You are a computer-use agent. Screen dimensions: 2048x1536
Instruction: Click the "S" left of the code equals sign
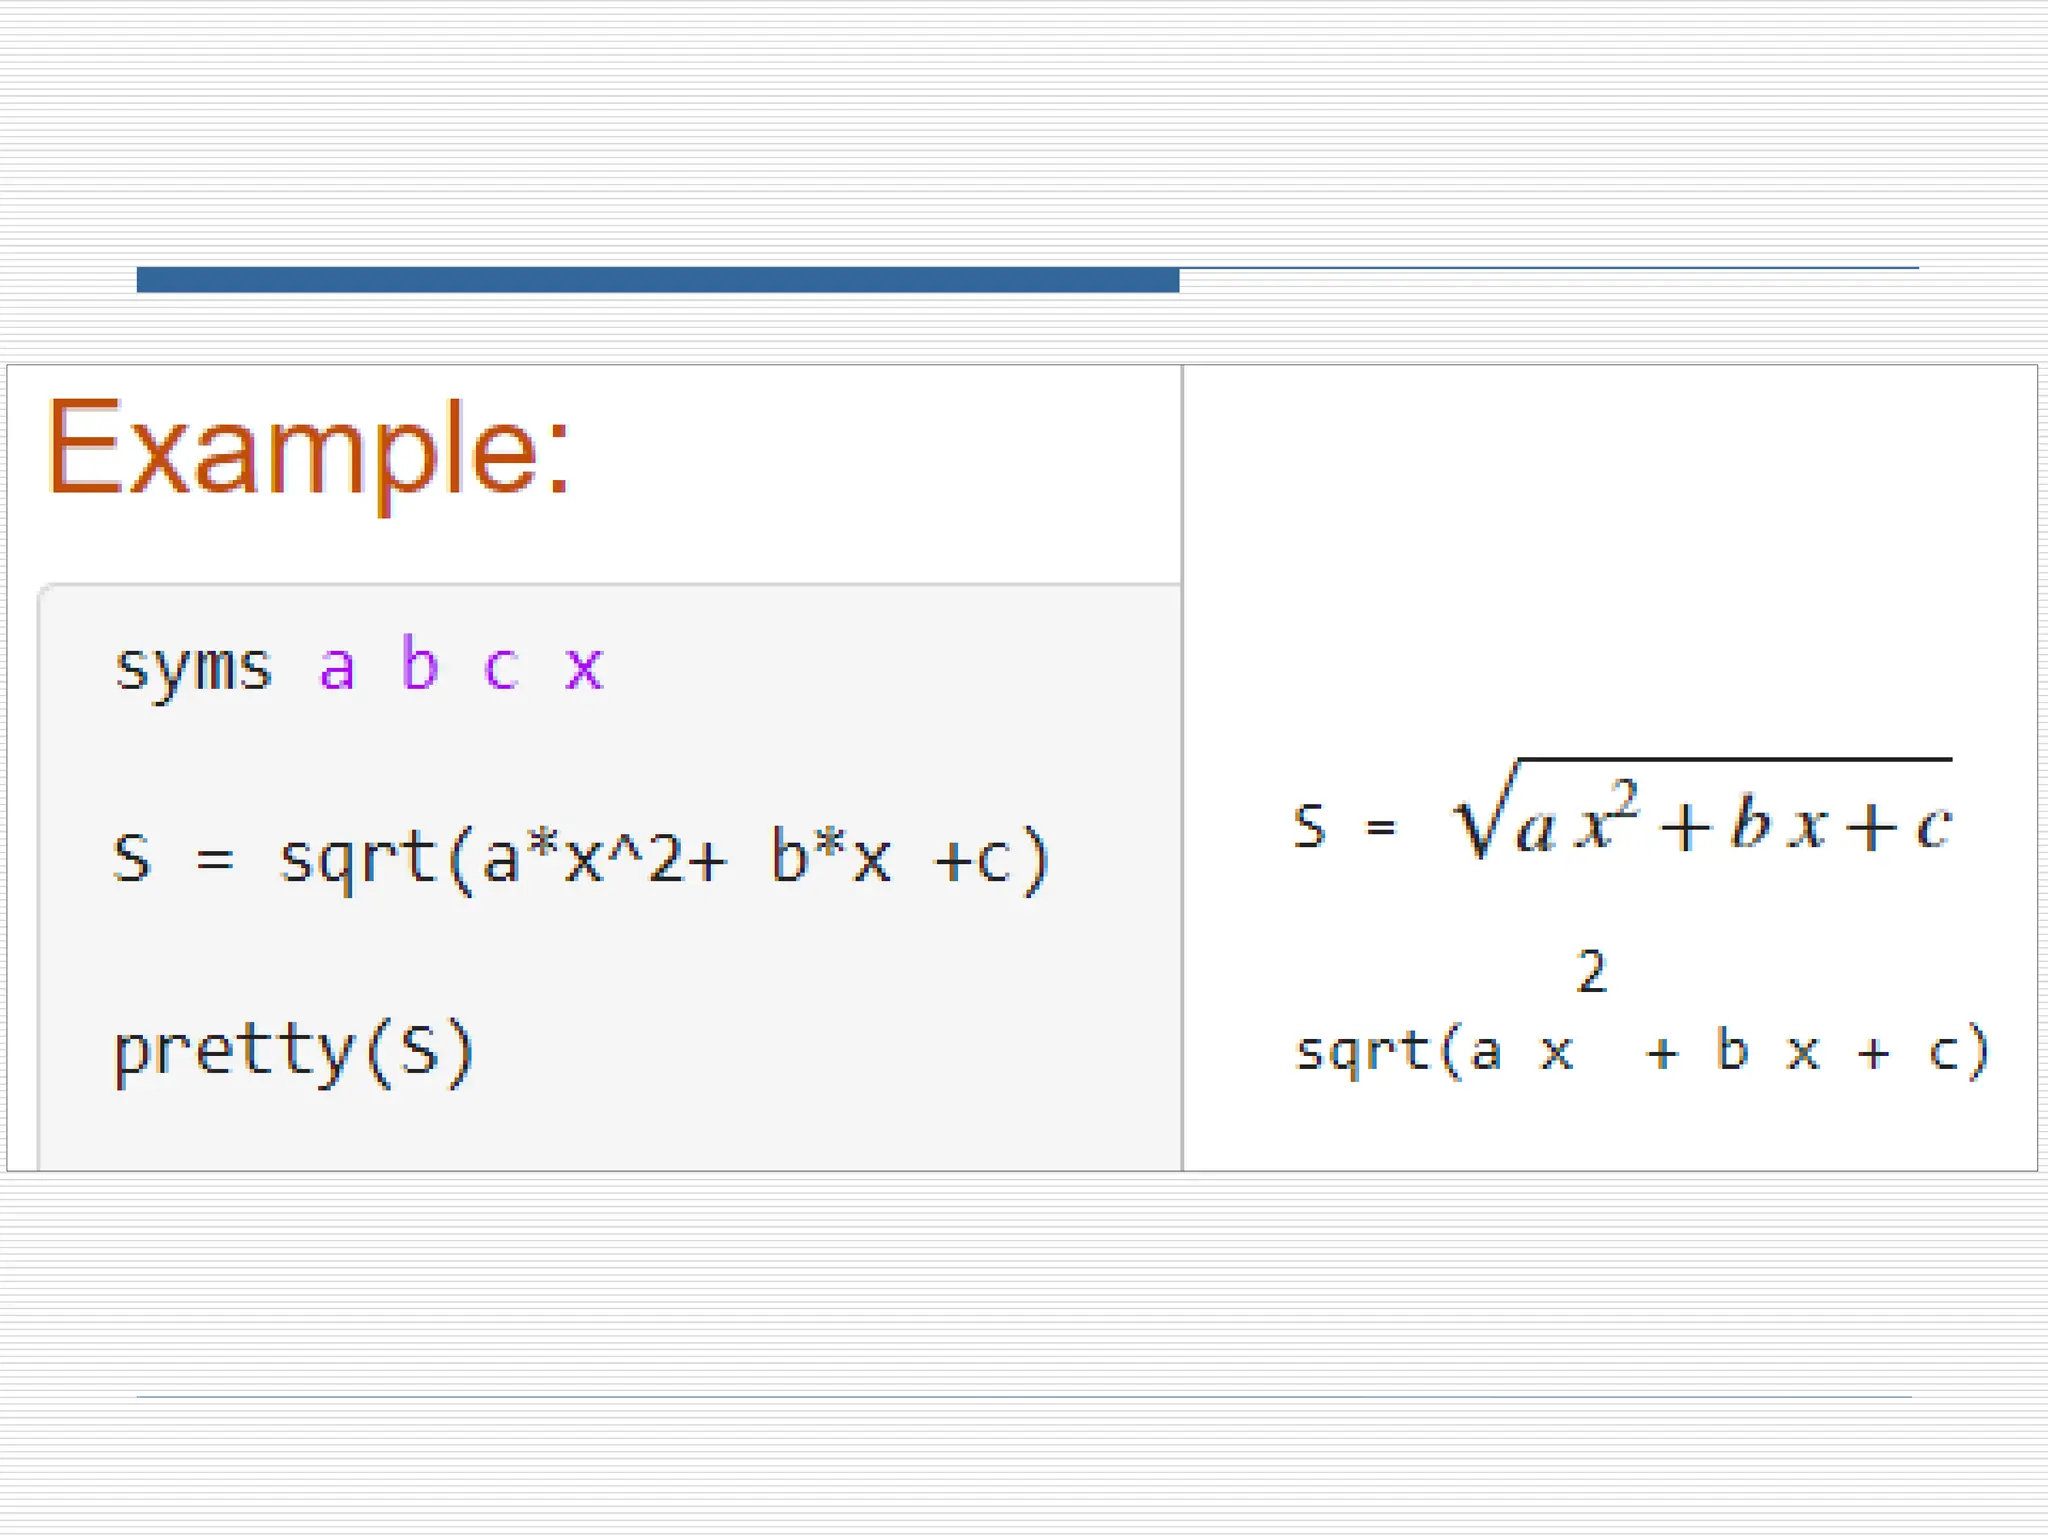click(x=132, y=858)
